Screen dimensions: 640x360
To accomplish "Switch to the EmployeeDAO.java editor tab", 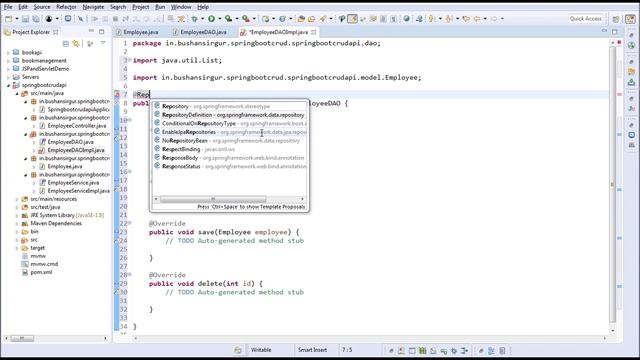I will 203,32.
